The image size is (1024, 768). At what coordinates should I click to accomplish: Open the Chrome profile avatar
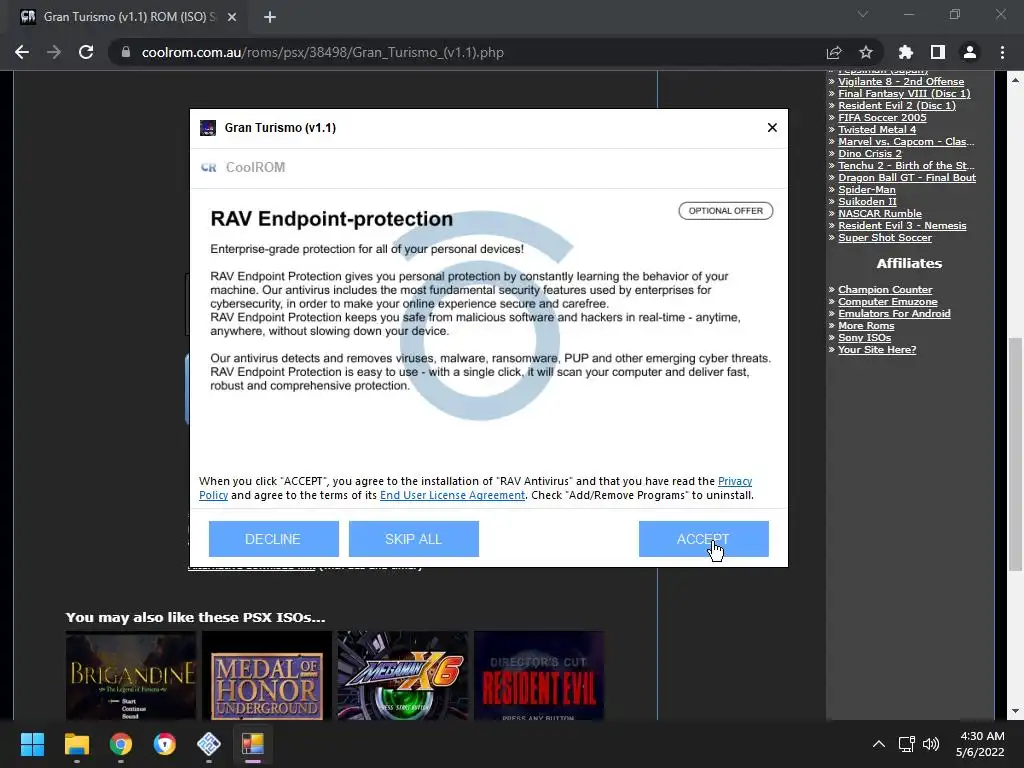point(970,52)
